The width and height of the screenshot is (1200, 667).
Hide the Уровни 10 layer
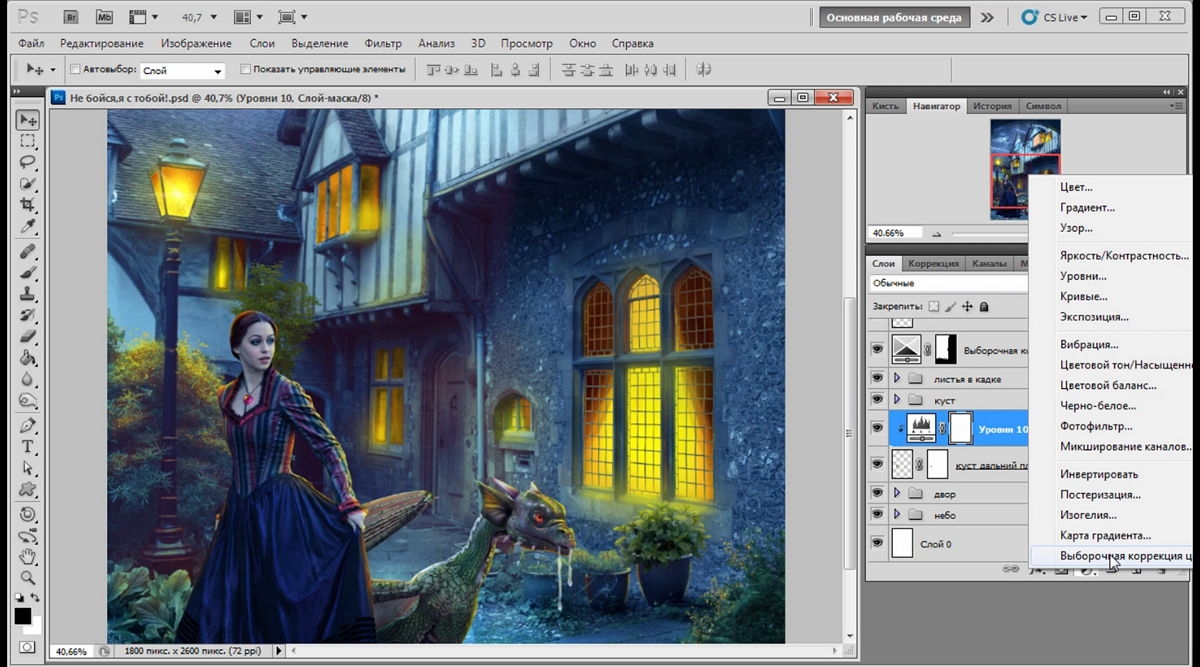coord(877,428)
